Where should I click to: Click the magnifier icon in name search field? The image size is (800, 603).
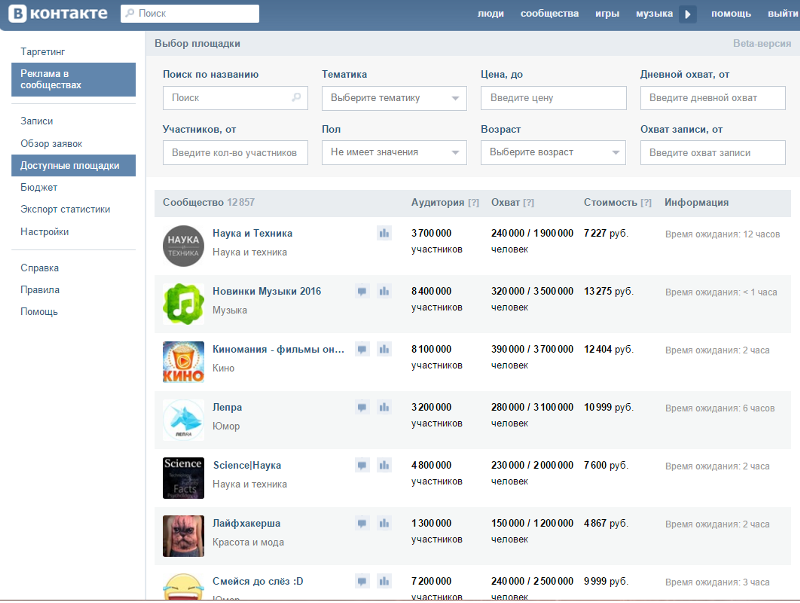coord(296,97)
